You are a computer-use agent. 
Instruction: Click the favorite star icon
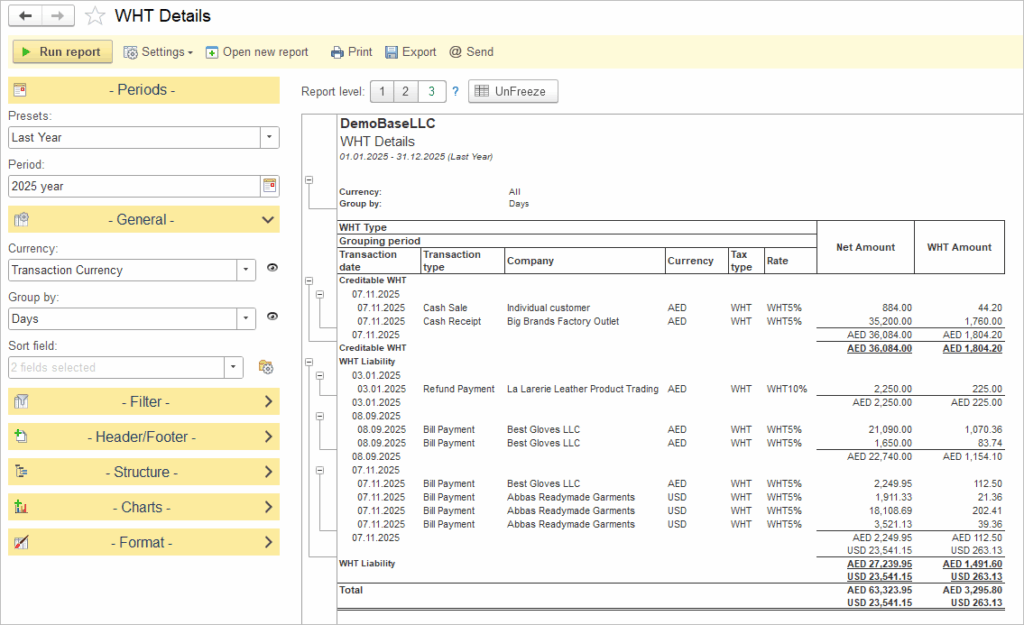point(94,16)
